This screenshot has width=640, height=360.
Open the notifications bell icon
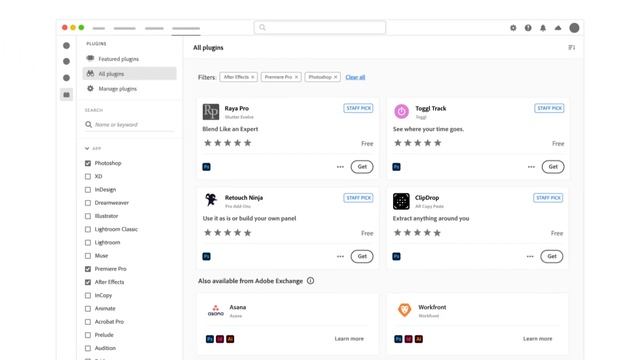pyautogui.click(x=543, y=28)
